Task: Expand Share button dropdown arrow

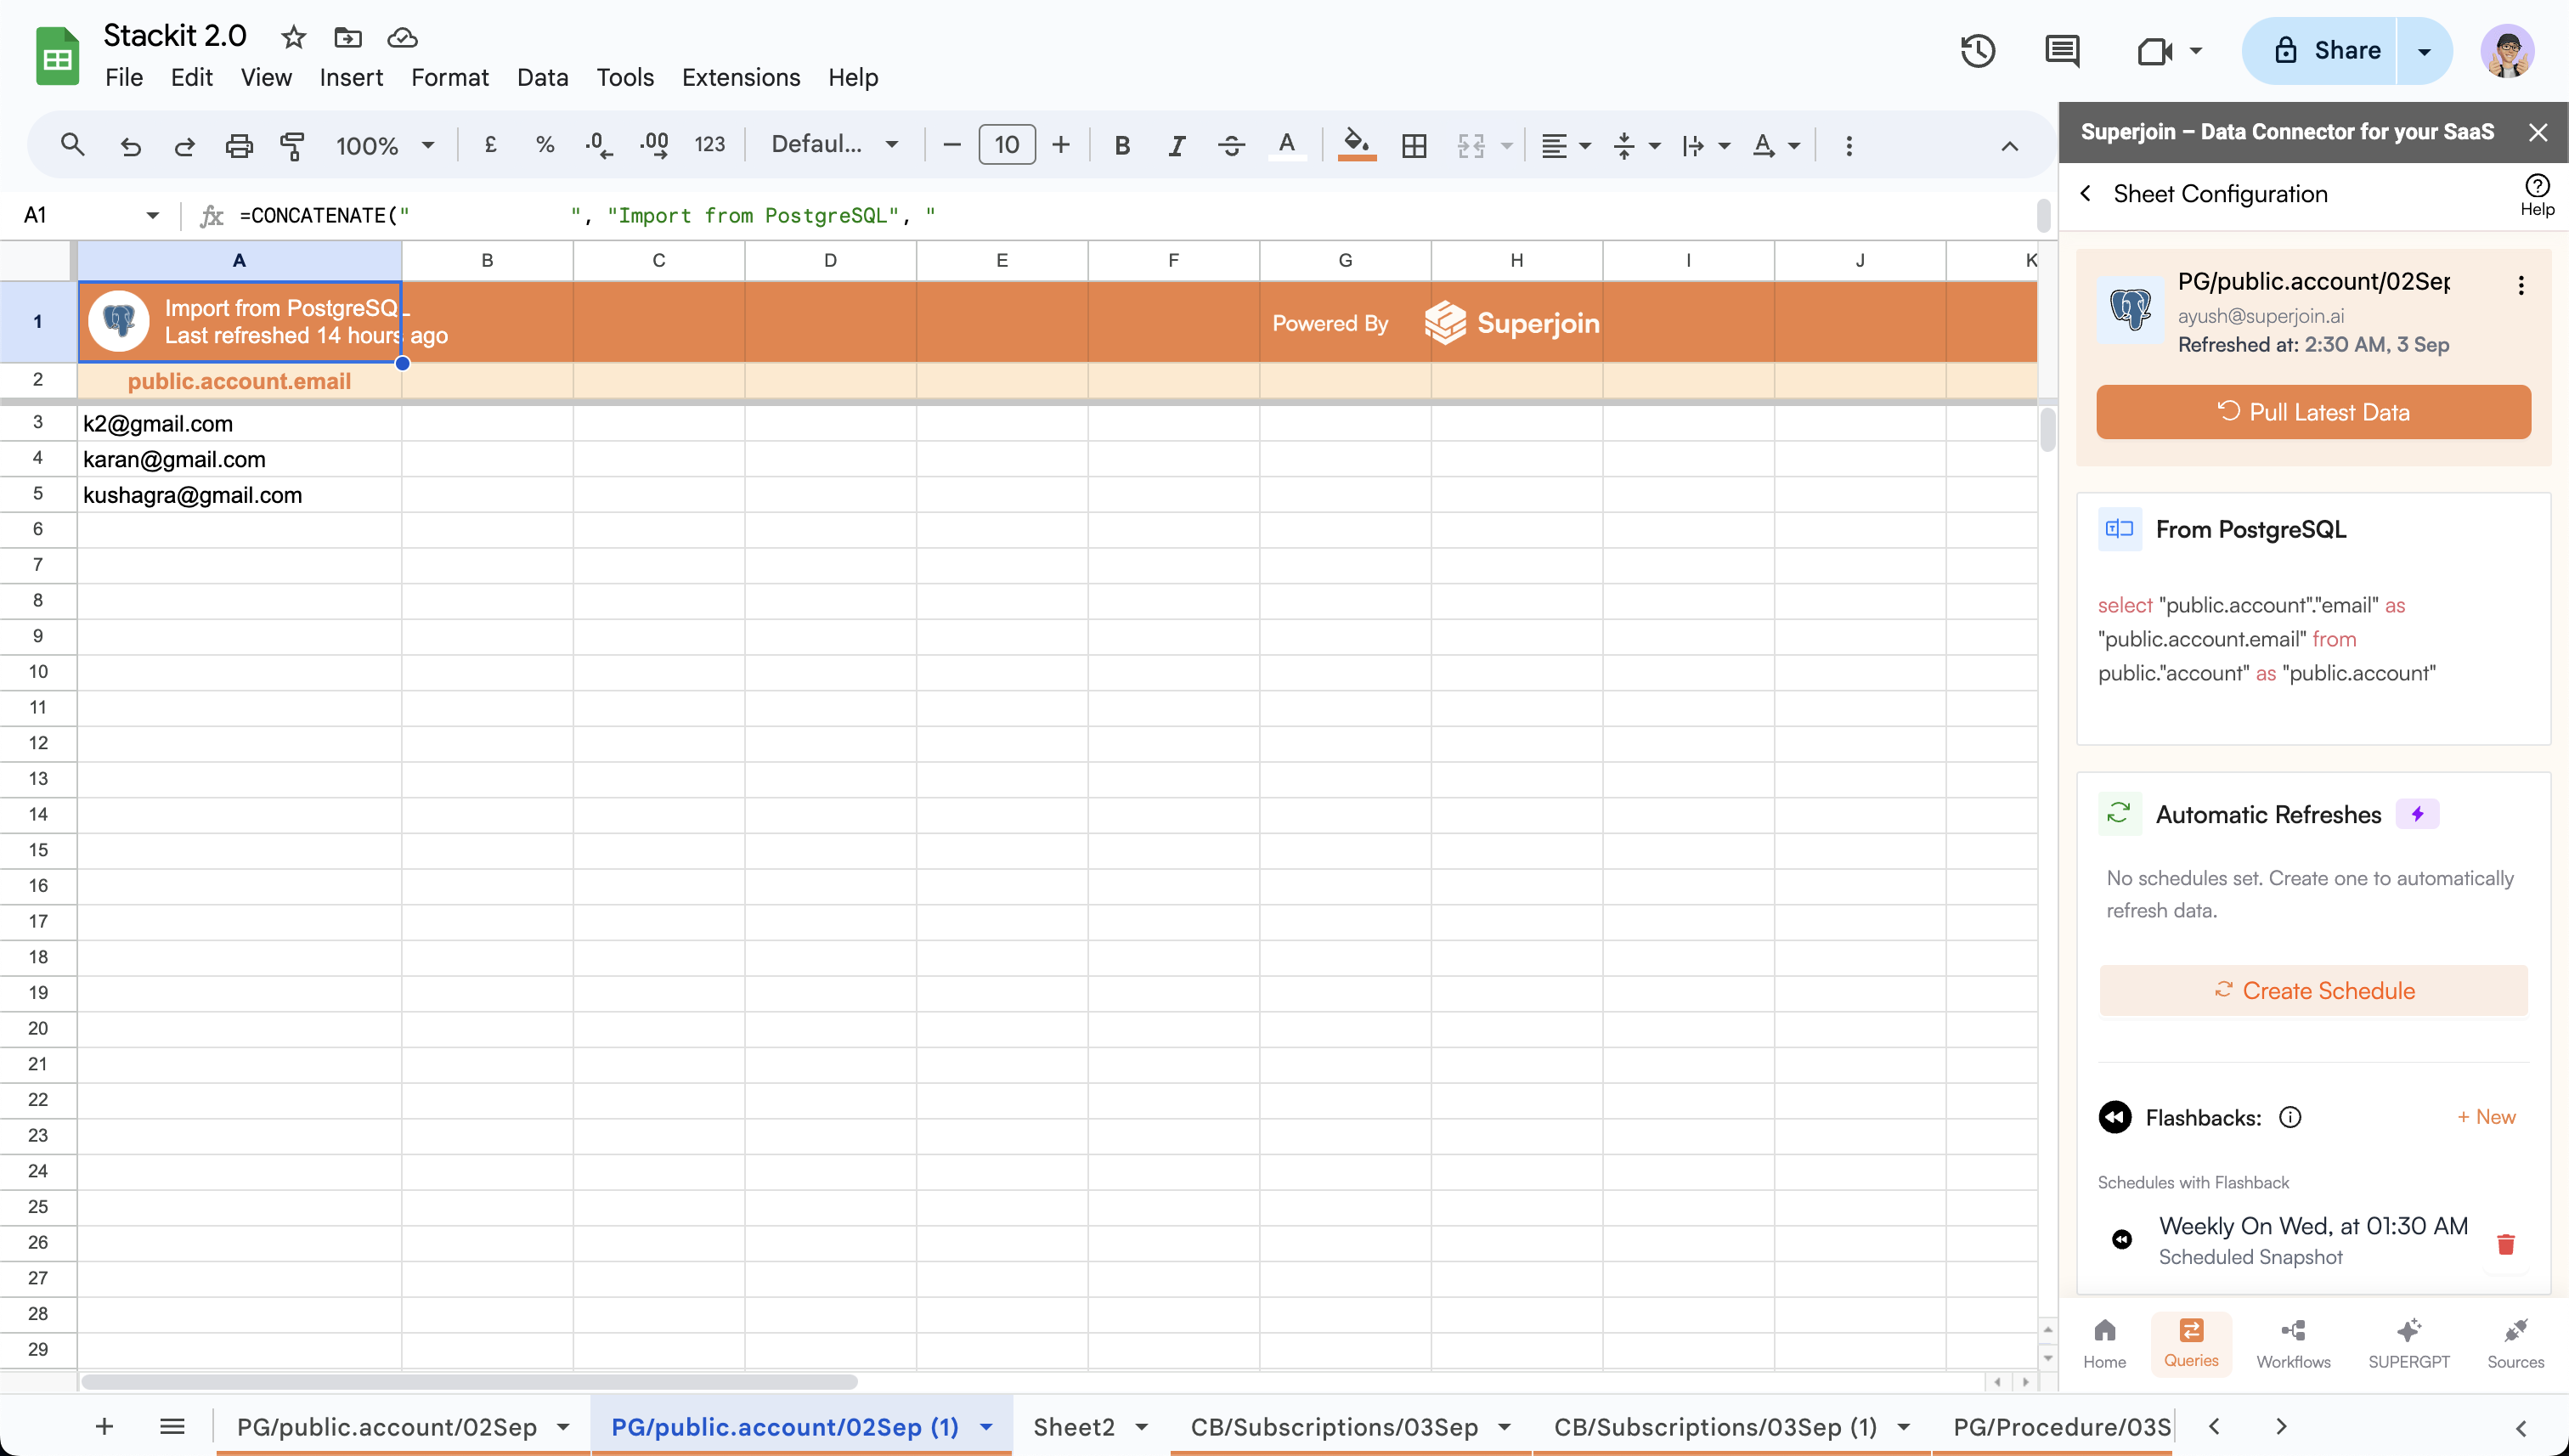Action: [2424, 51]
